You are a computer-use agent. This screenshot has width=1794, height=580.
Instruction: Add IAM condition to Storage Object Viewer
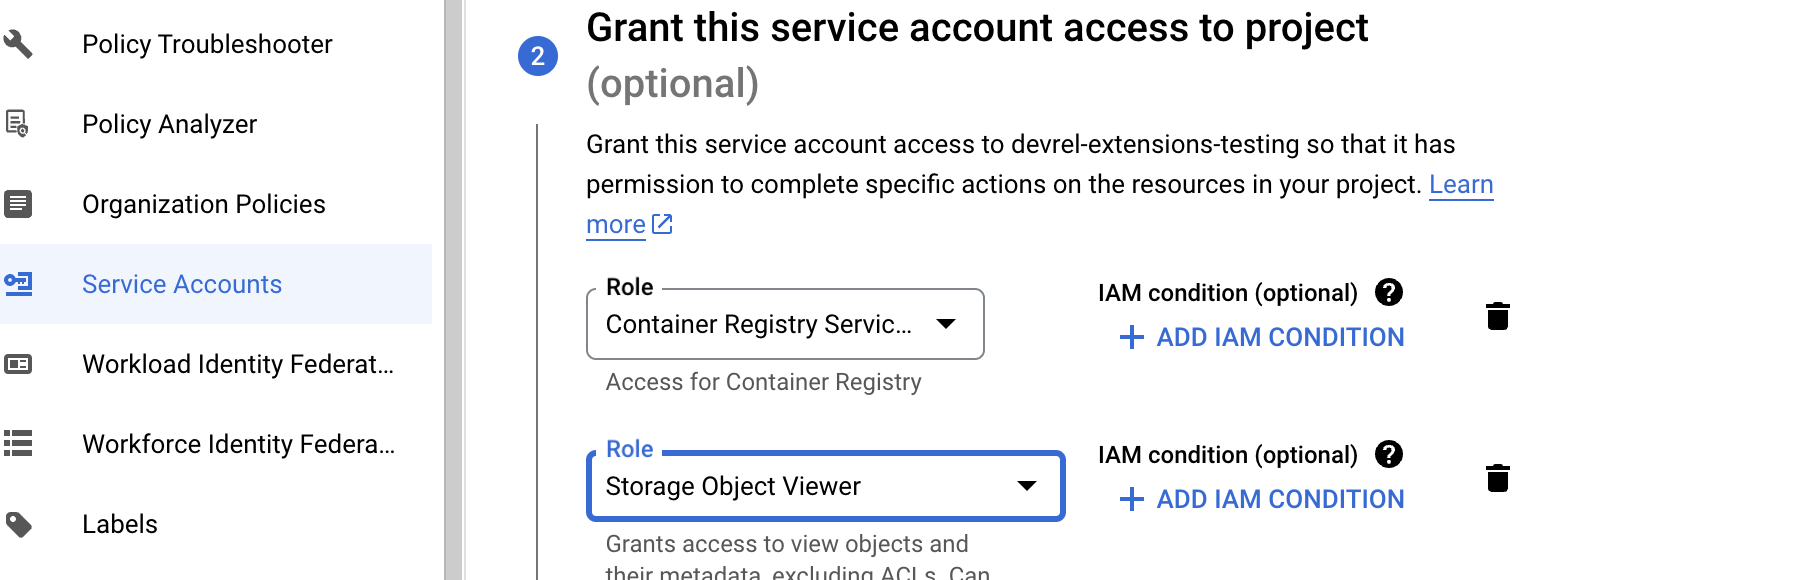(x=1262, y=499)
